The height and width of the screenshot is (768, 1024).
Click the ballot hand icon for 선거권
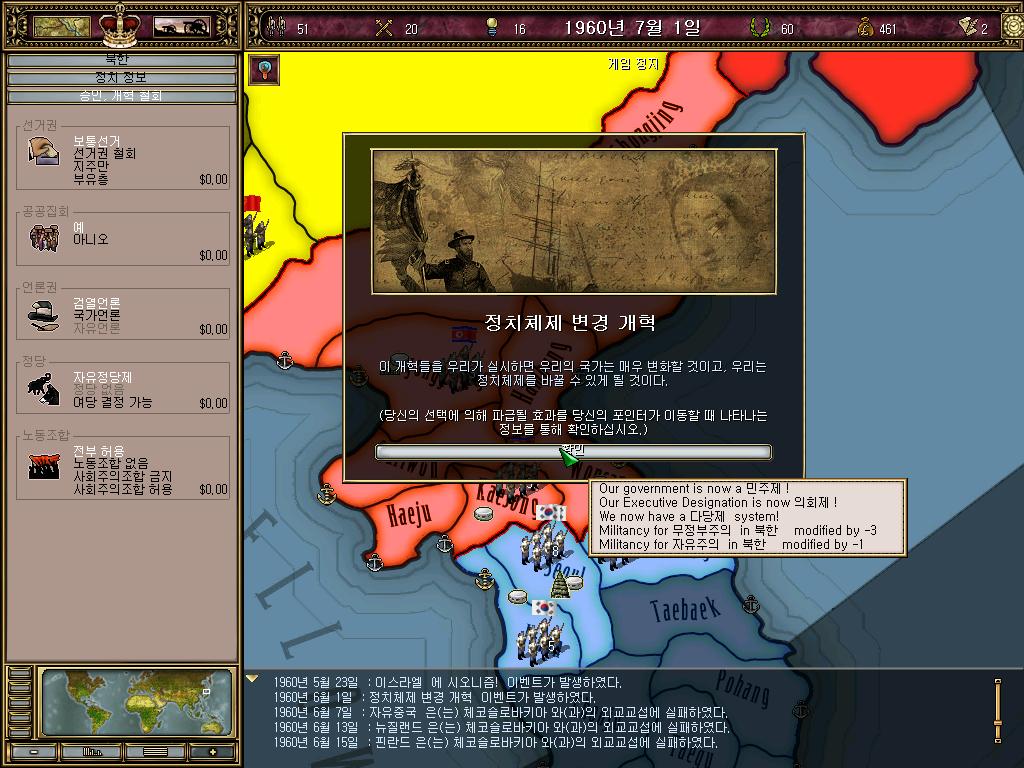[43, 151]
